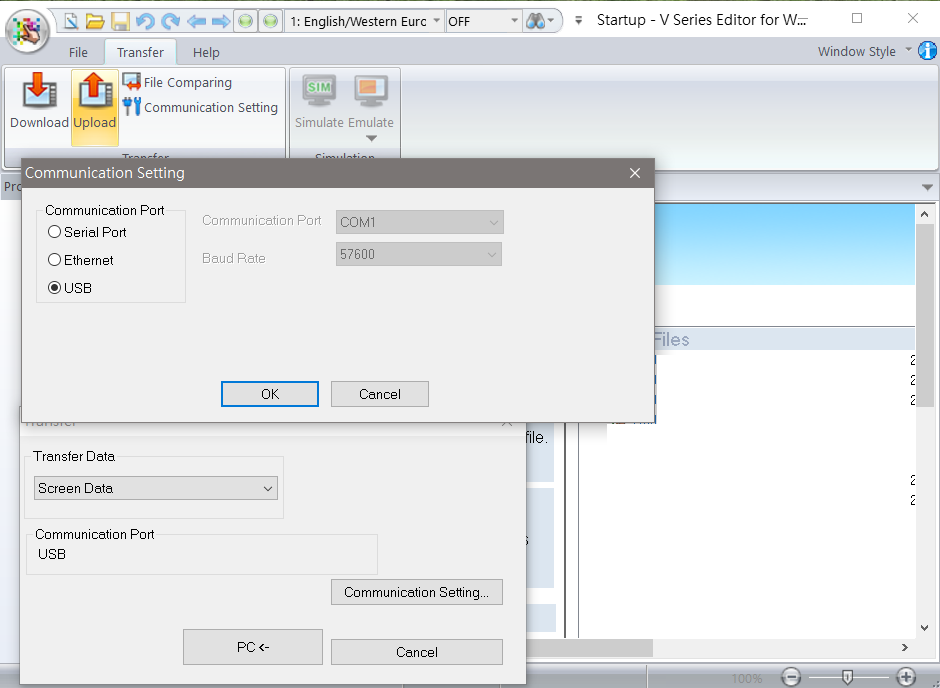Click the zoom slider handle in status bar
The width and height of the screenshot is (940, 688).
coord(848,677)
